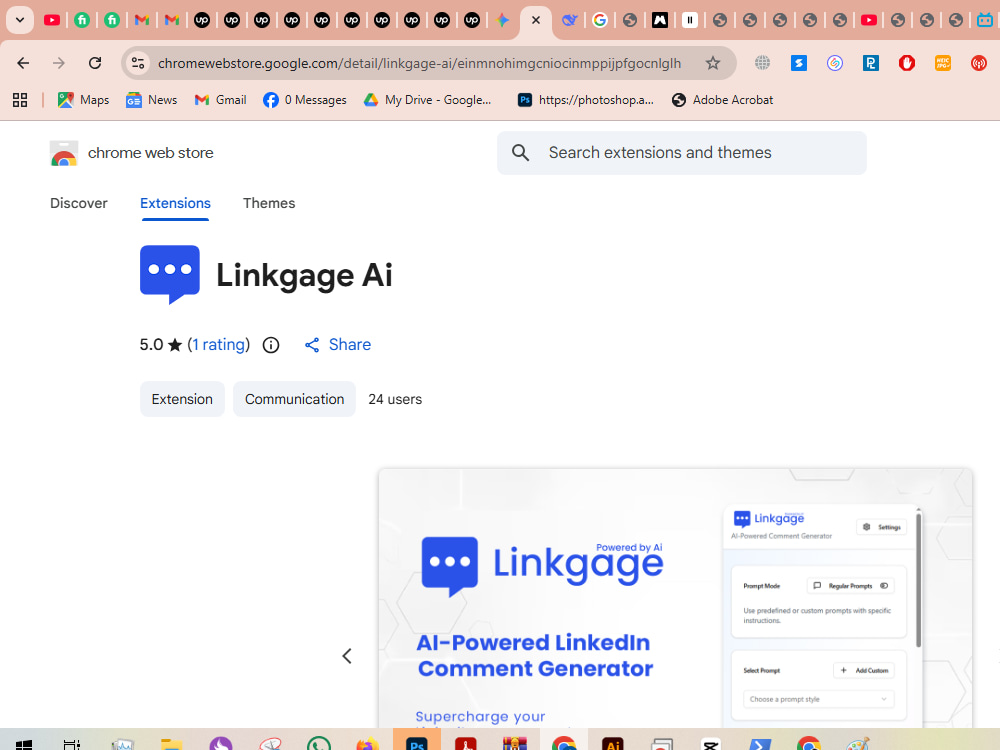Viewport: 1000px width, 750px height.
Task: Switch to the Gemini sparkle tab
Action: point(503,20)
